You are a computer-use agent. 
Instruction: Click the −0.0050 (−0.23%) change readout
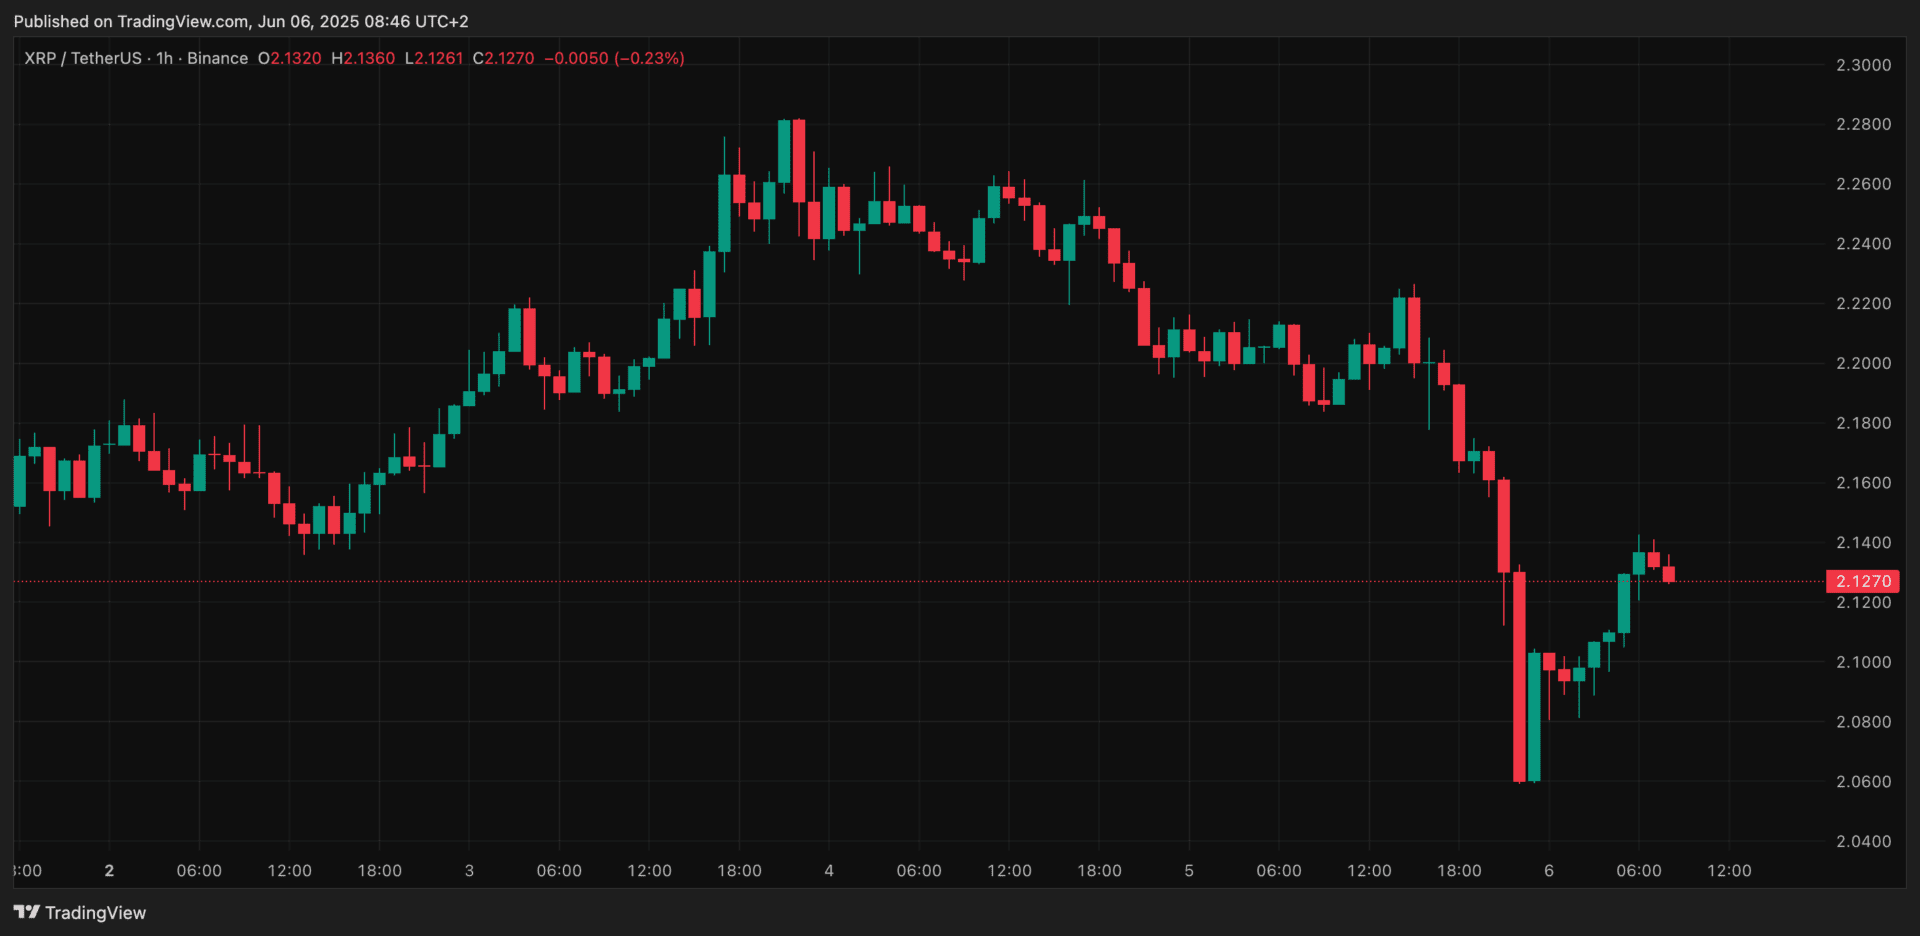click(614, 58)
